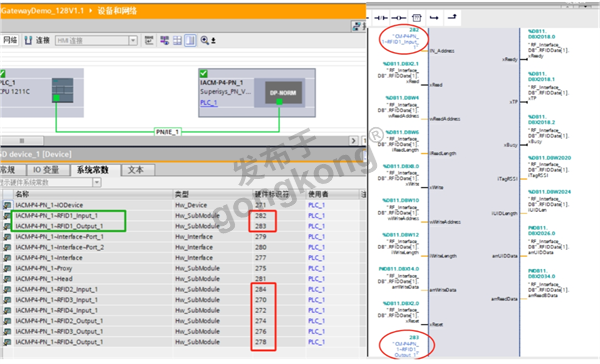Screen dimensions: 600x364
Task: Click the horizontal scrollbar thumb in network view
Action: 22,141
